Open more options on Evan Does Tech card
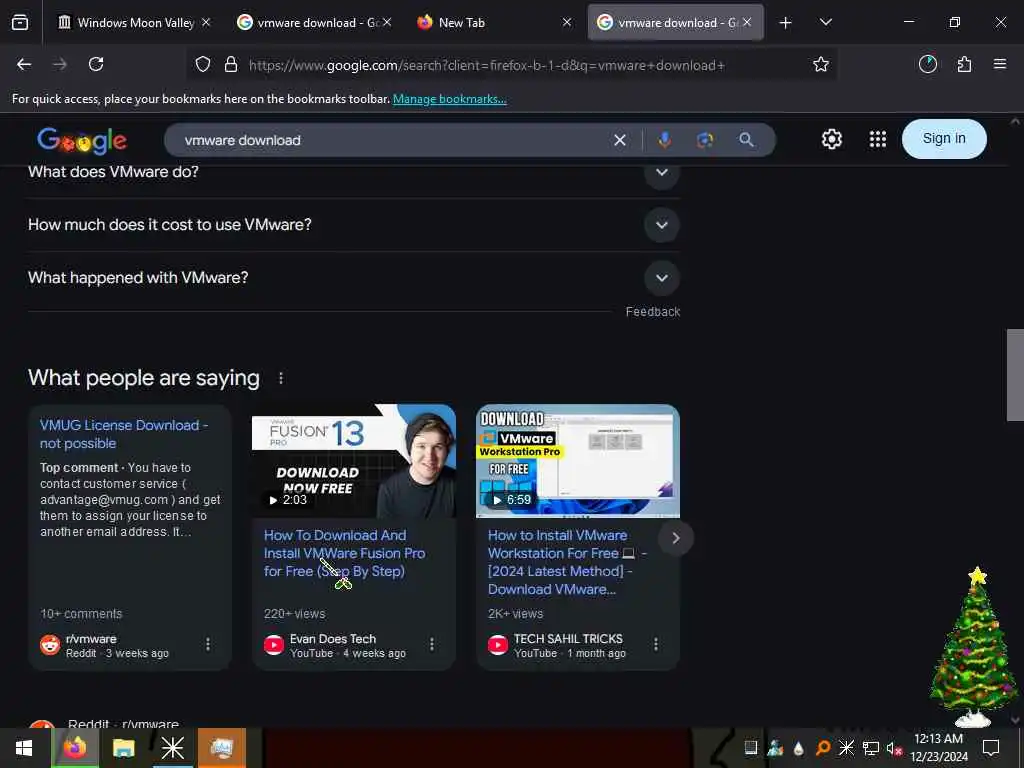The height and width of the screenshot is (768, 1024). 432,645
